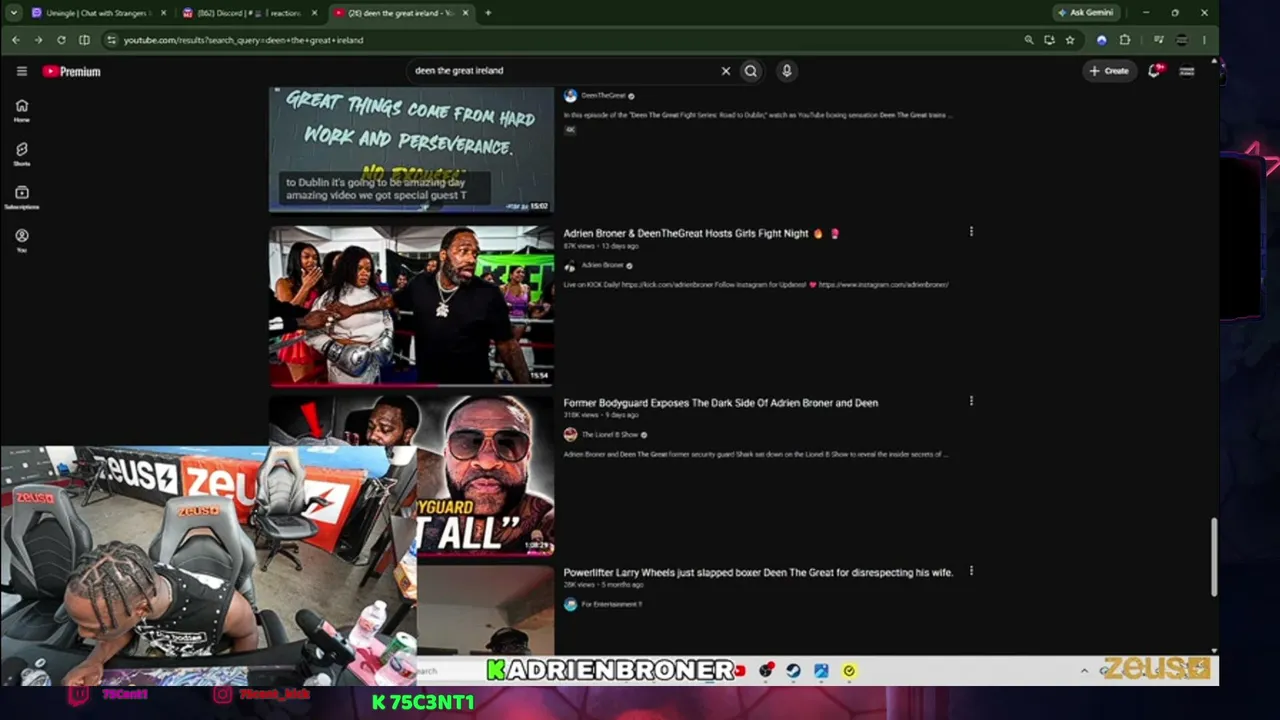1280x720 pixels.
Task: Open 'Former Bodyguard Exposes The Dark Side' video title
Action: pos(721,403)
